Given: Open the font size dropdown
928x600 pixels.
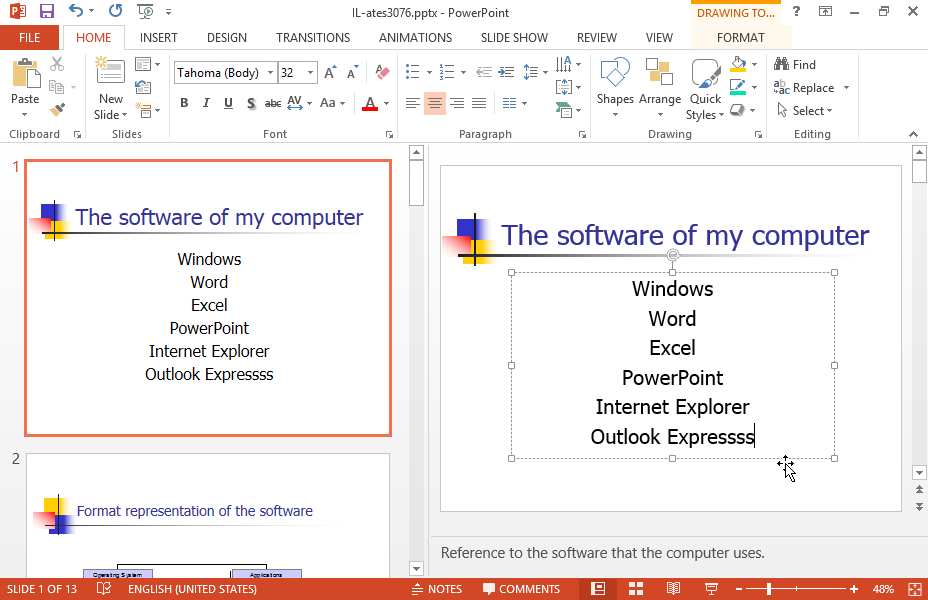Looking at the screenshot, I should tap(310, 73).
